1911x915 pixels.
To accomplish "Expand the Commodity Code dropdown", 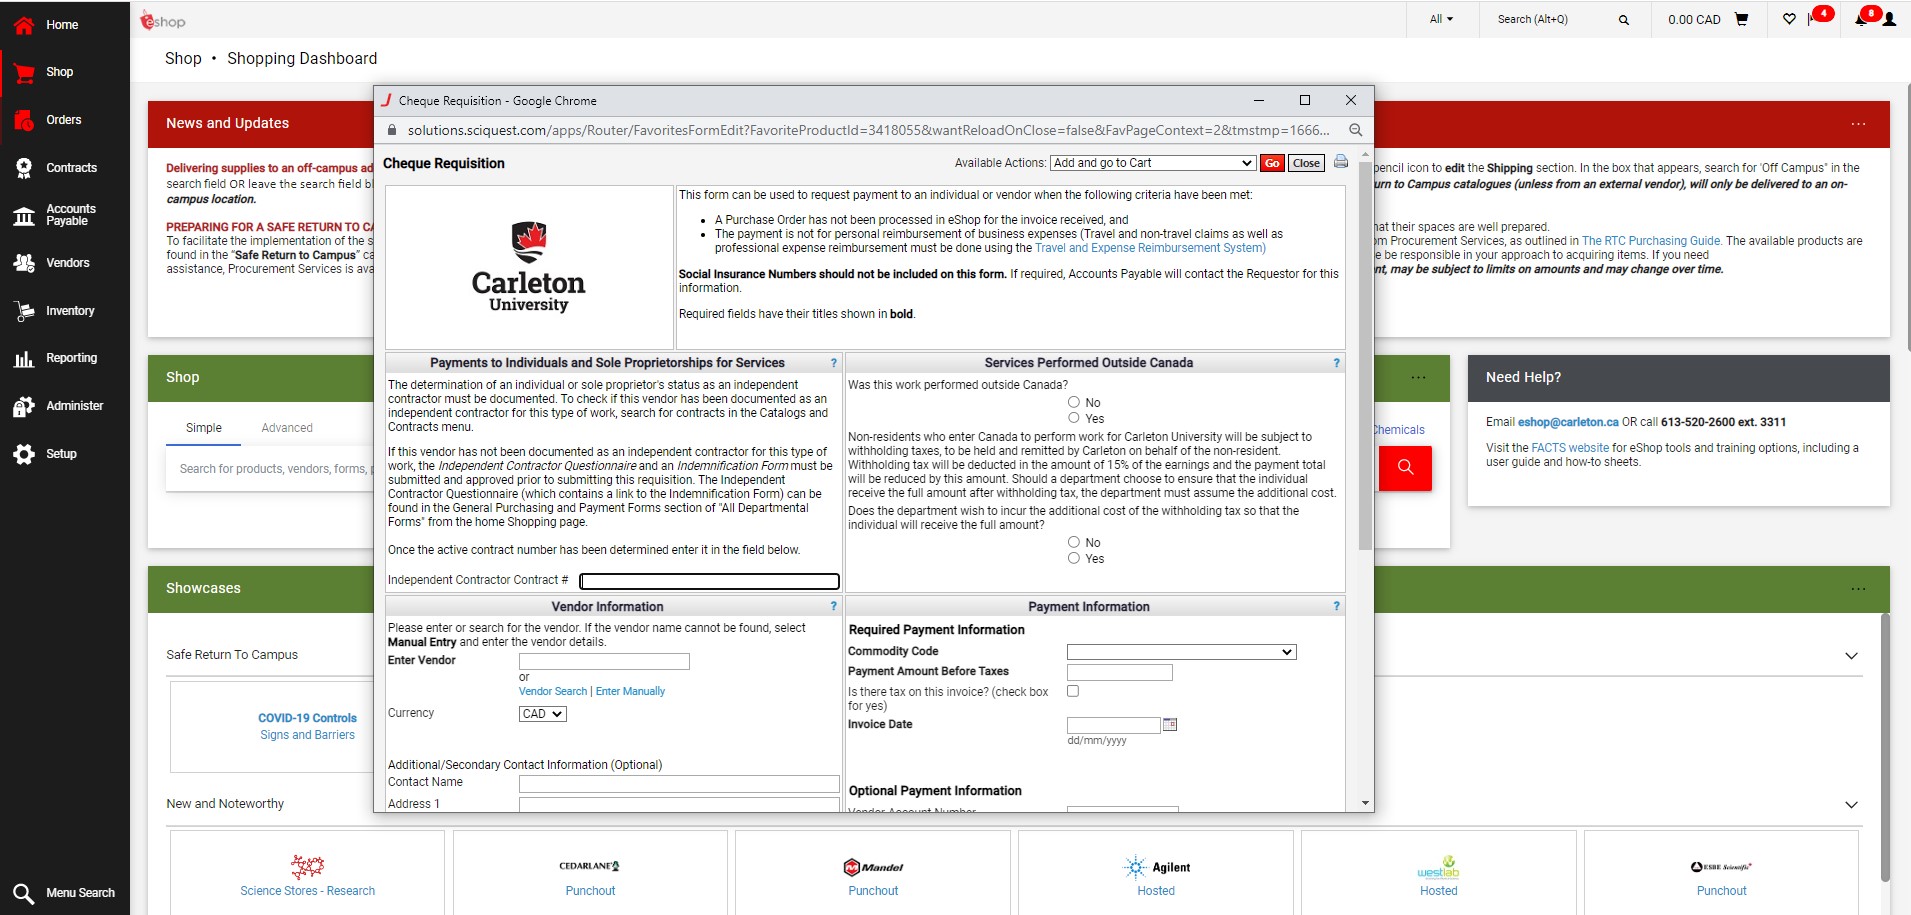I will (1181, 652).
